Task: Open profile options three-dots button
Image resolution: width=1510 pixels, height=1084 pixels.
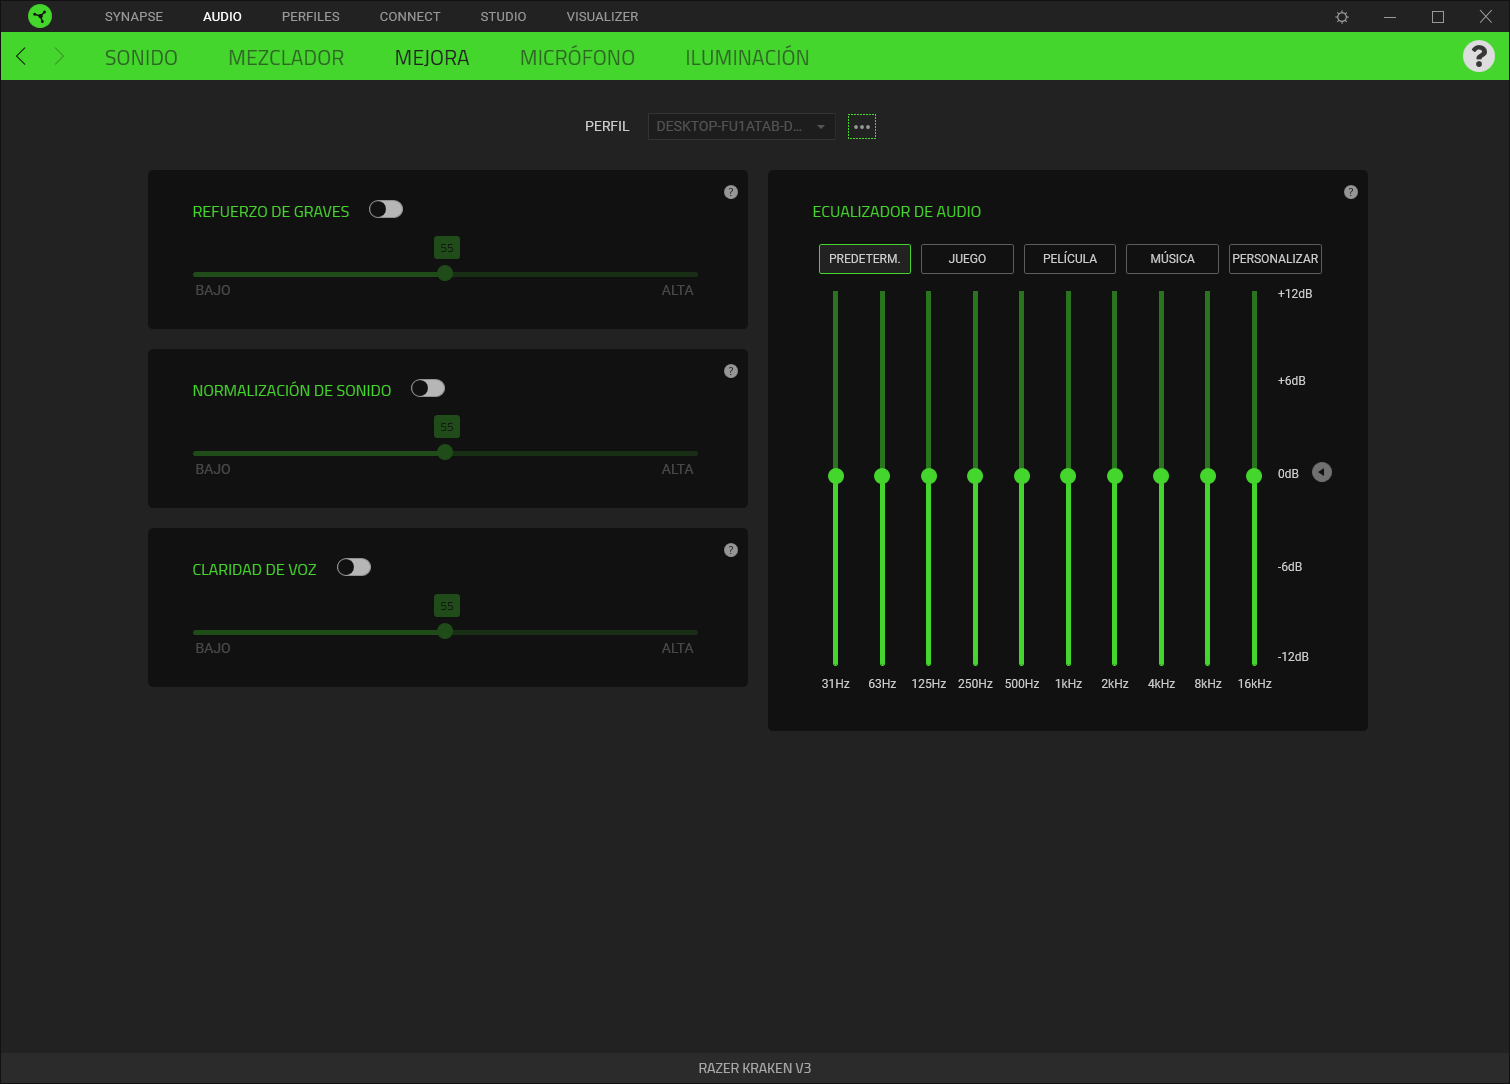Action: click(x=862, y=127)
